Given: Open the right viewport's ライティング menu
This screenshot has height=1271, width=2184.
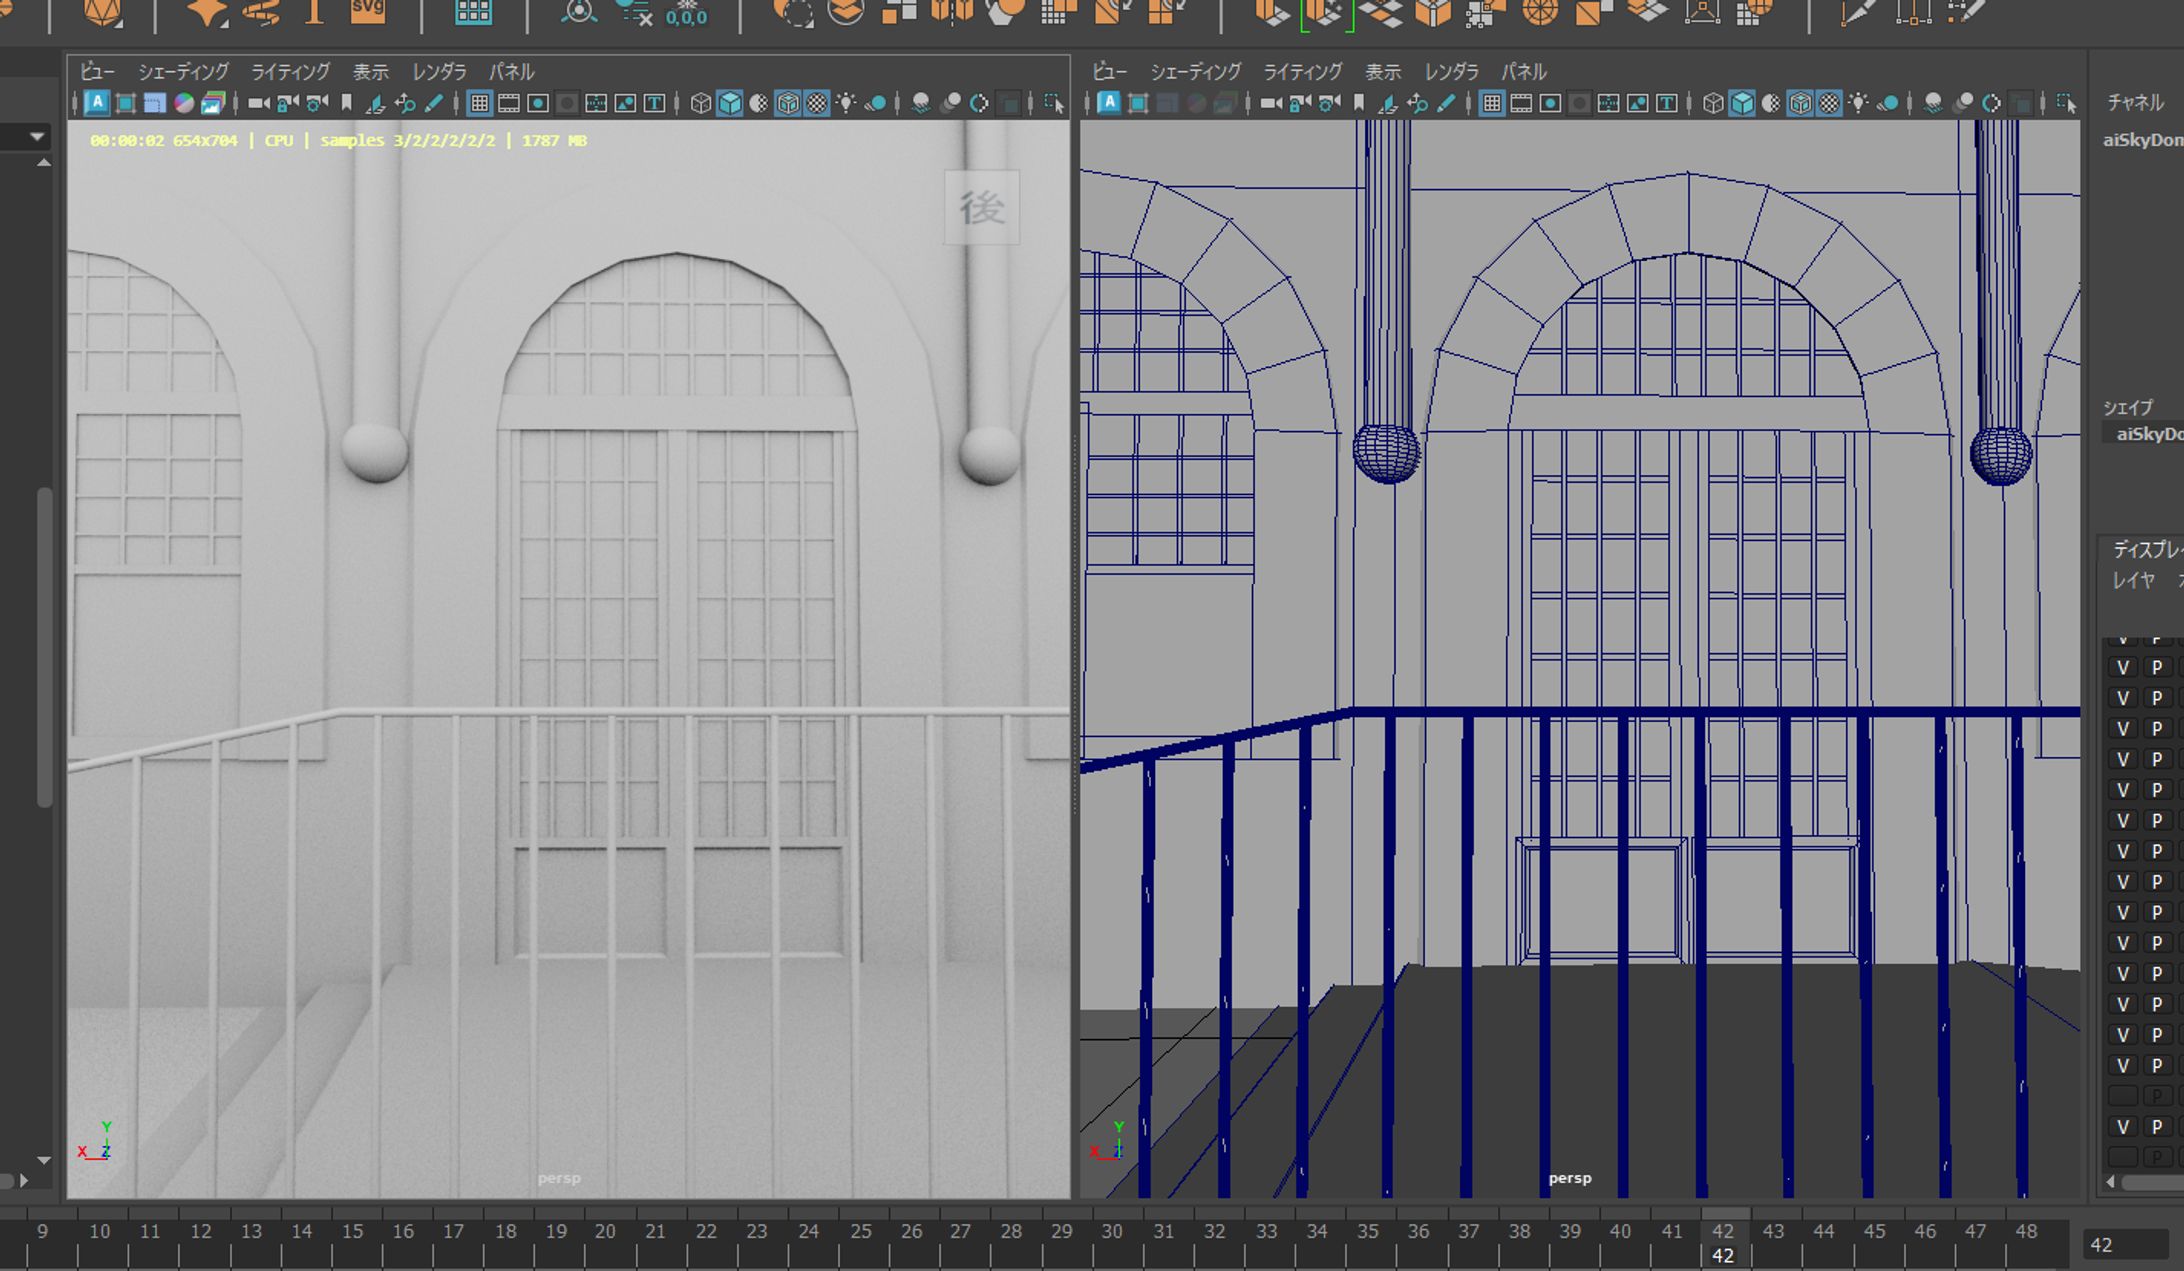Looking at the screenshot, I should (x=1302, y=72).
